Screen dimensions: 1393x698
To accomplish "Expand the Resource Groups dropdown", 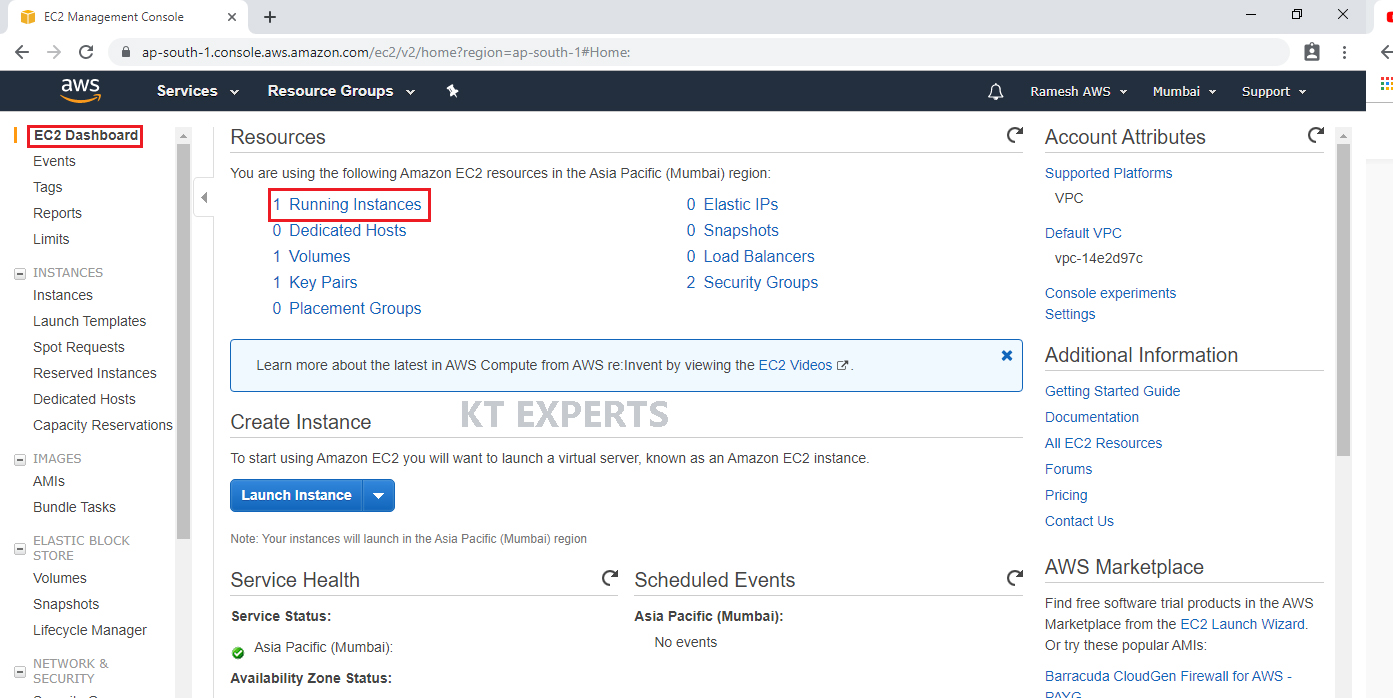I will pyautogui.click(x=341, y=91).
